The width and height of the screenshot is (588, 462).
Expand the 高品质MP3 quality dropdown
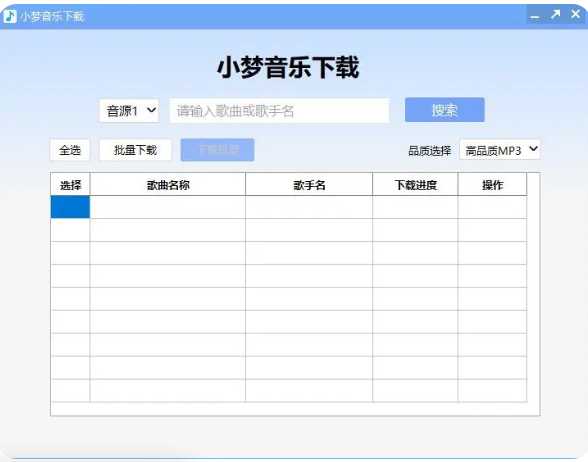pos(500,150)
